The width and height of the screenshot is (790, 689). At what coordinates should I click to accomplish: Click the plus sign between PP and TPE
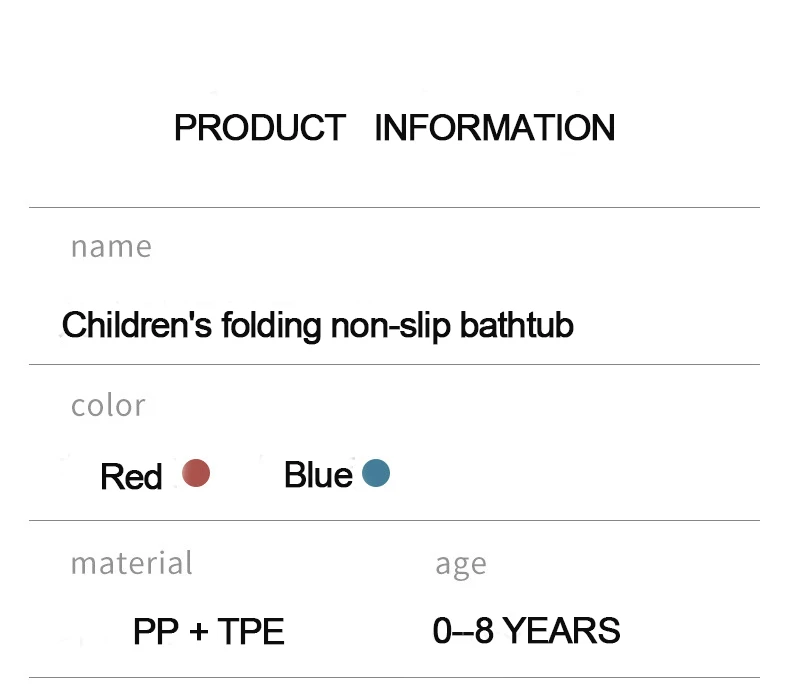pyautogui.click(x=200, y=632)
